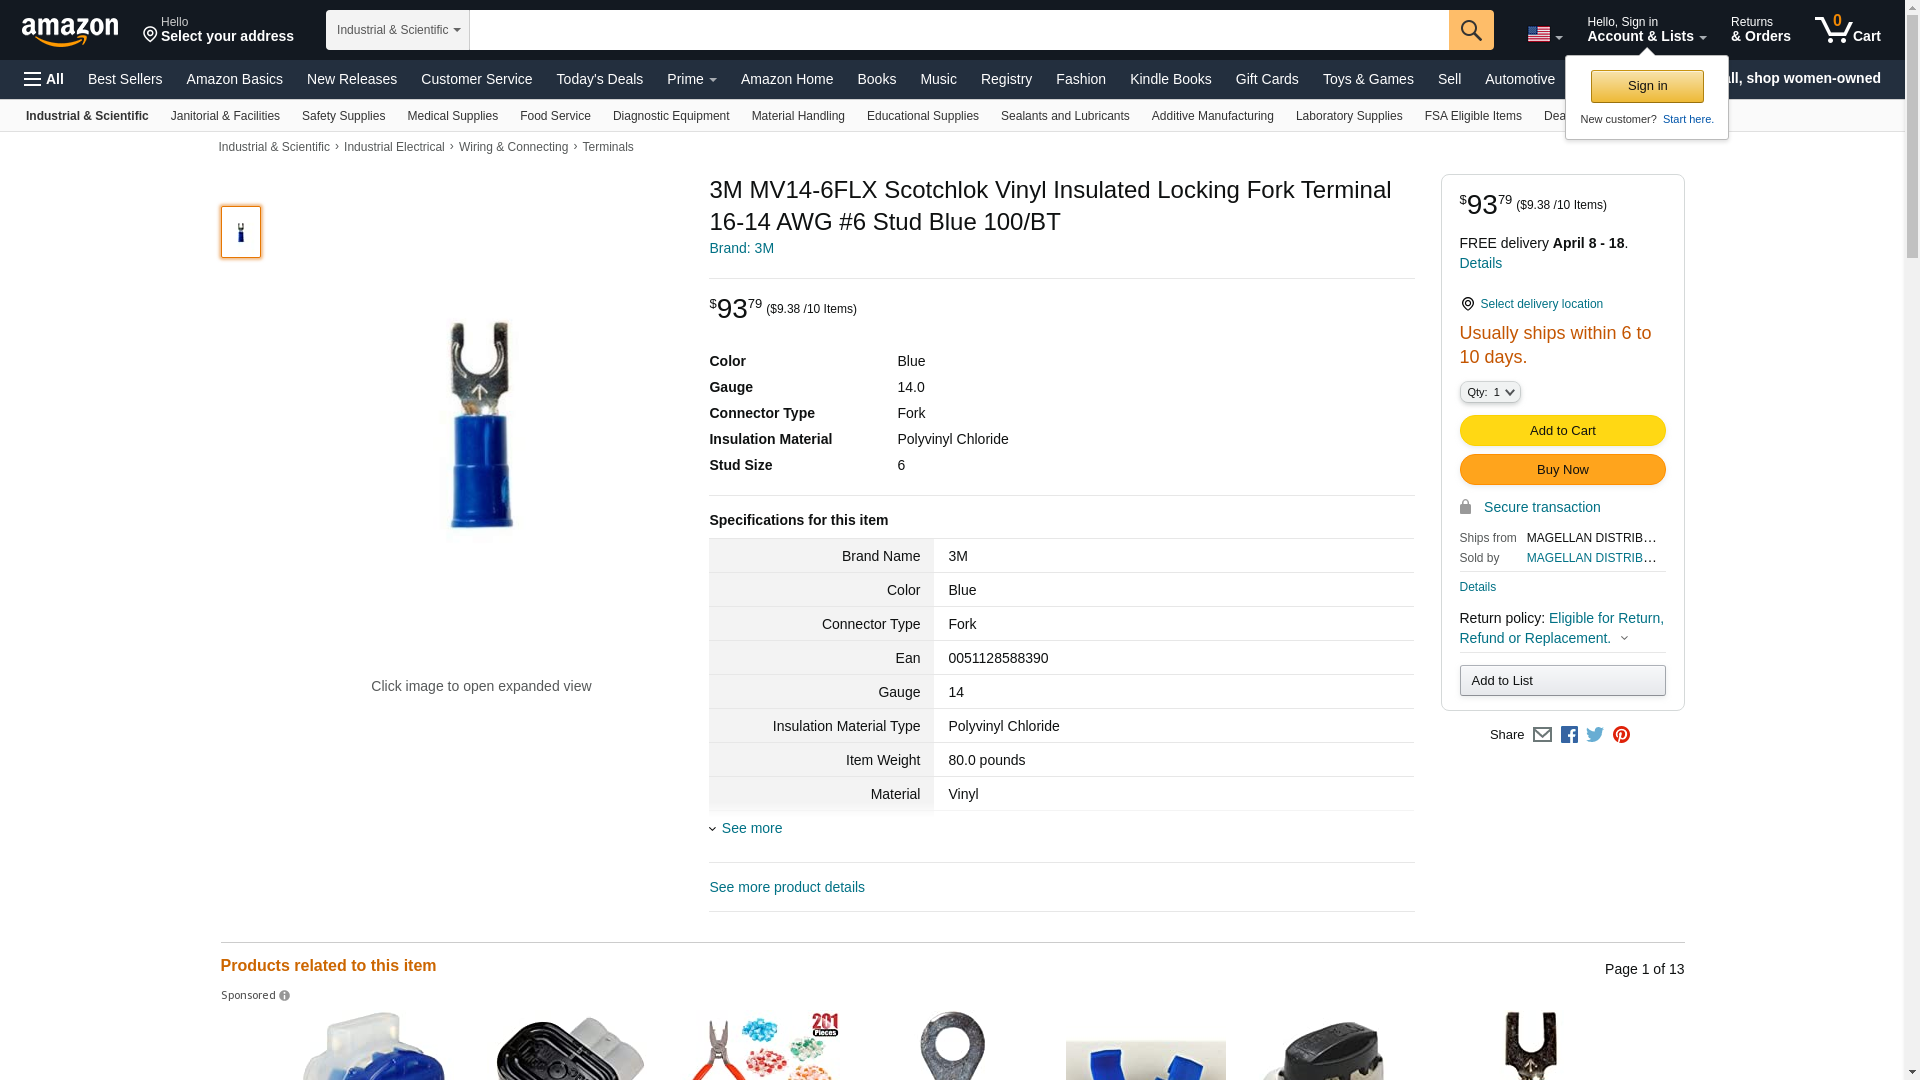
Task: Click the Buy Now button
Action: pyautogui.click(x=1562, y=469)
